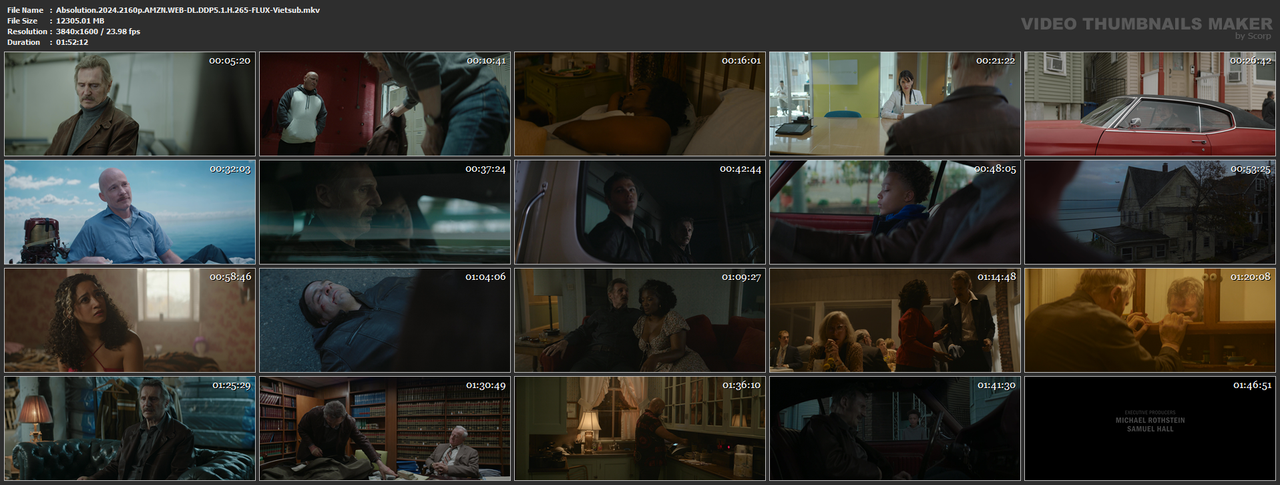
Task: Select the thumbnail stamped 00:26:42
Action: pyautogui.click(x=1150, y=104)
